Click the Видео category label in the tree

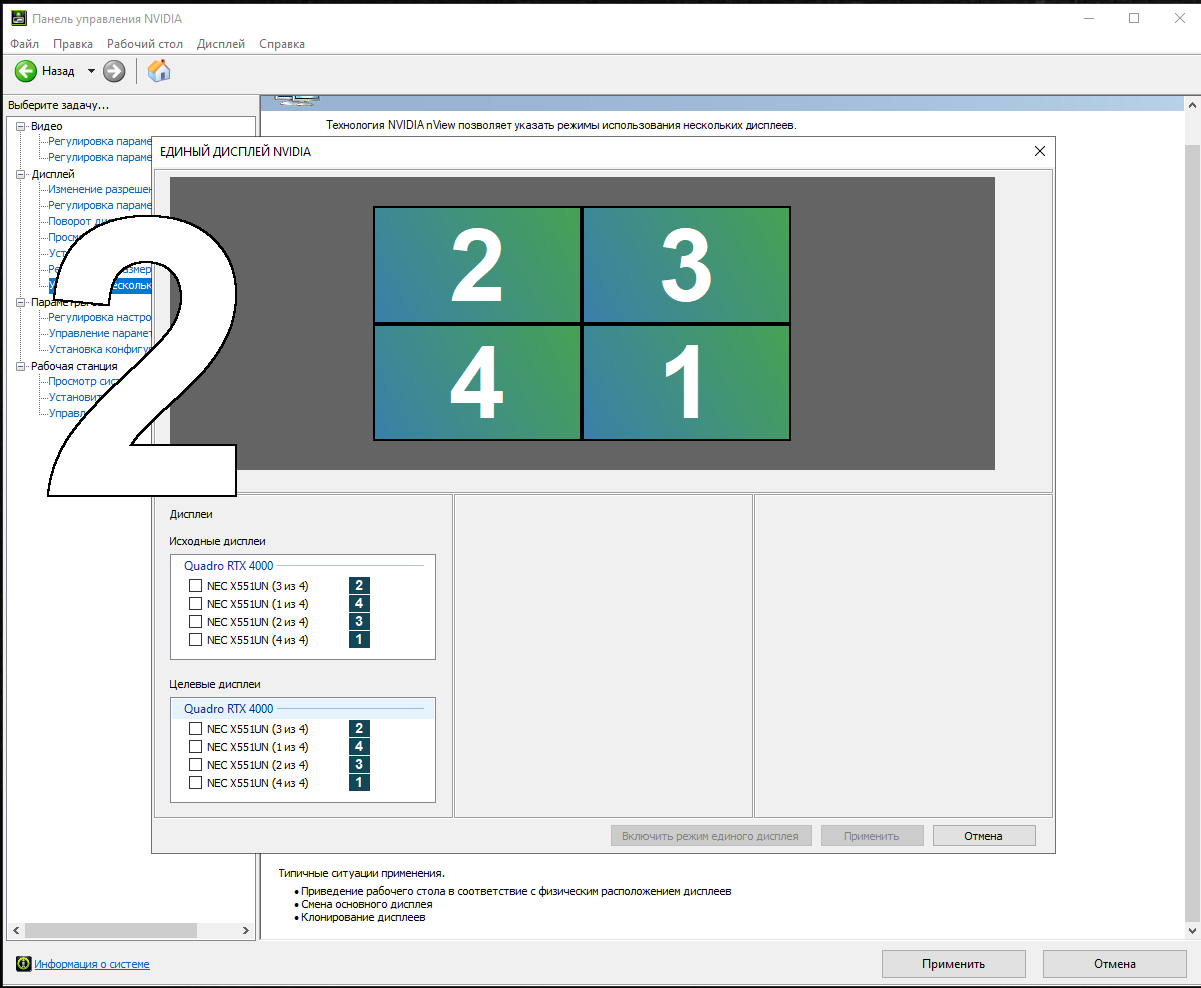click(x=46, y=126)
